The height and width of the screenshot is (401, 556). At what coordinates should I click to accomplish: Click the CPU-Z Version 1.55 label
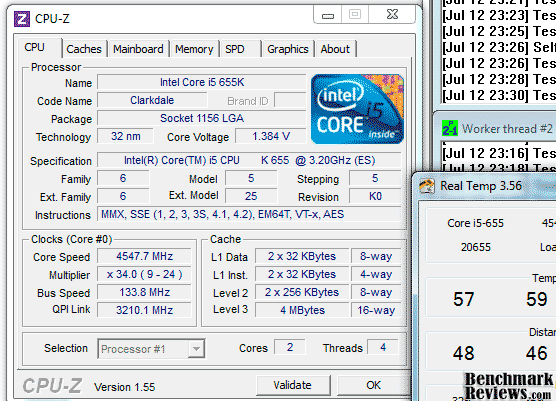124,387
